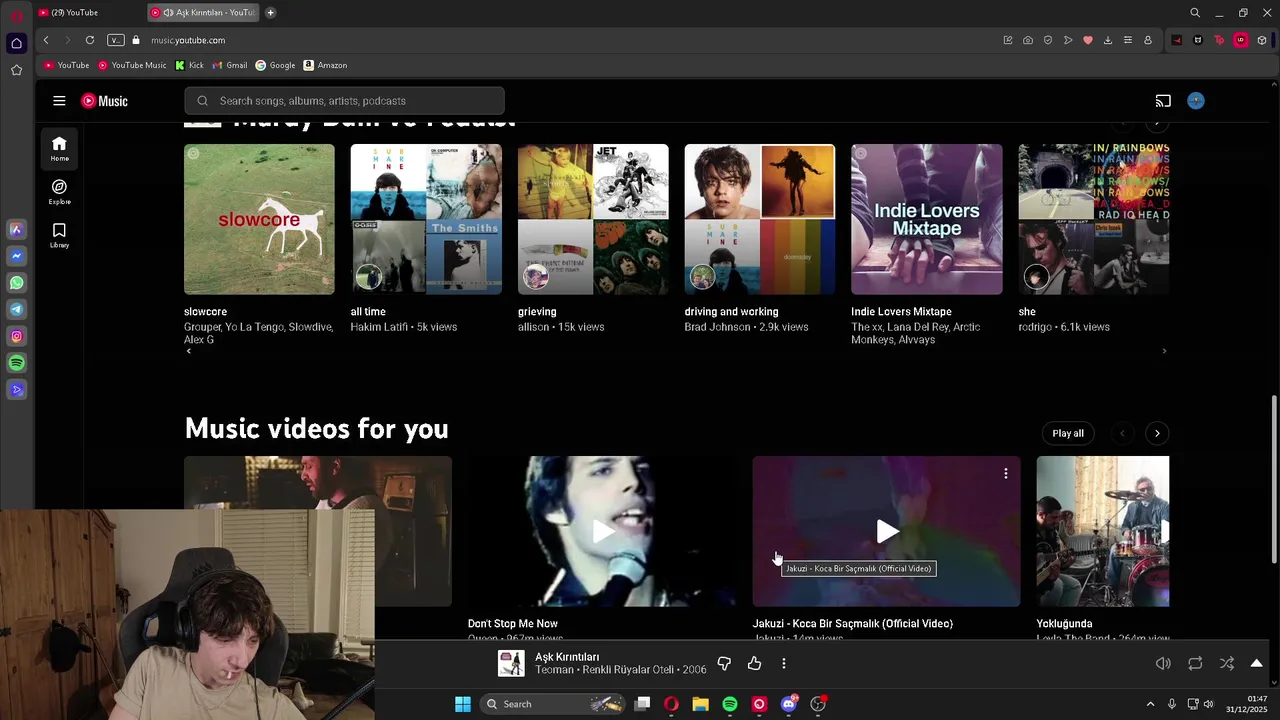
Task: Open the YouTube Music bookmark
Action: pyautogui.click(x=132, y=65)
